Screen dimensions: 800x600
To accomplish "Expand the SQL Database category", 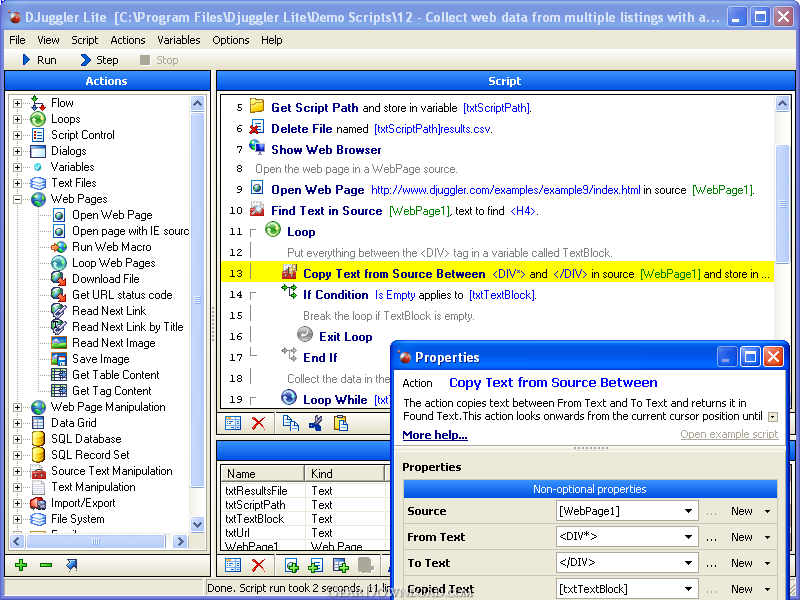I will pos(18,439).
